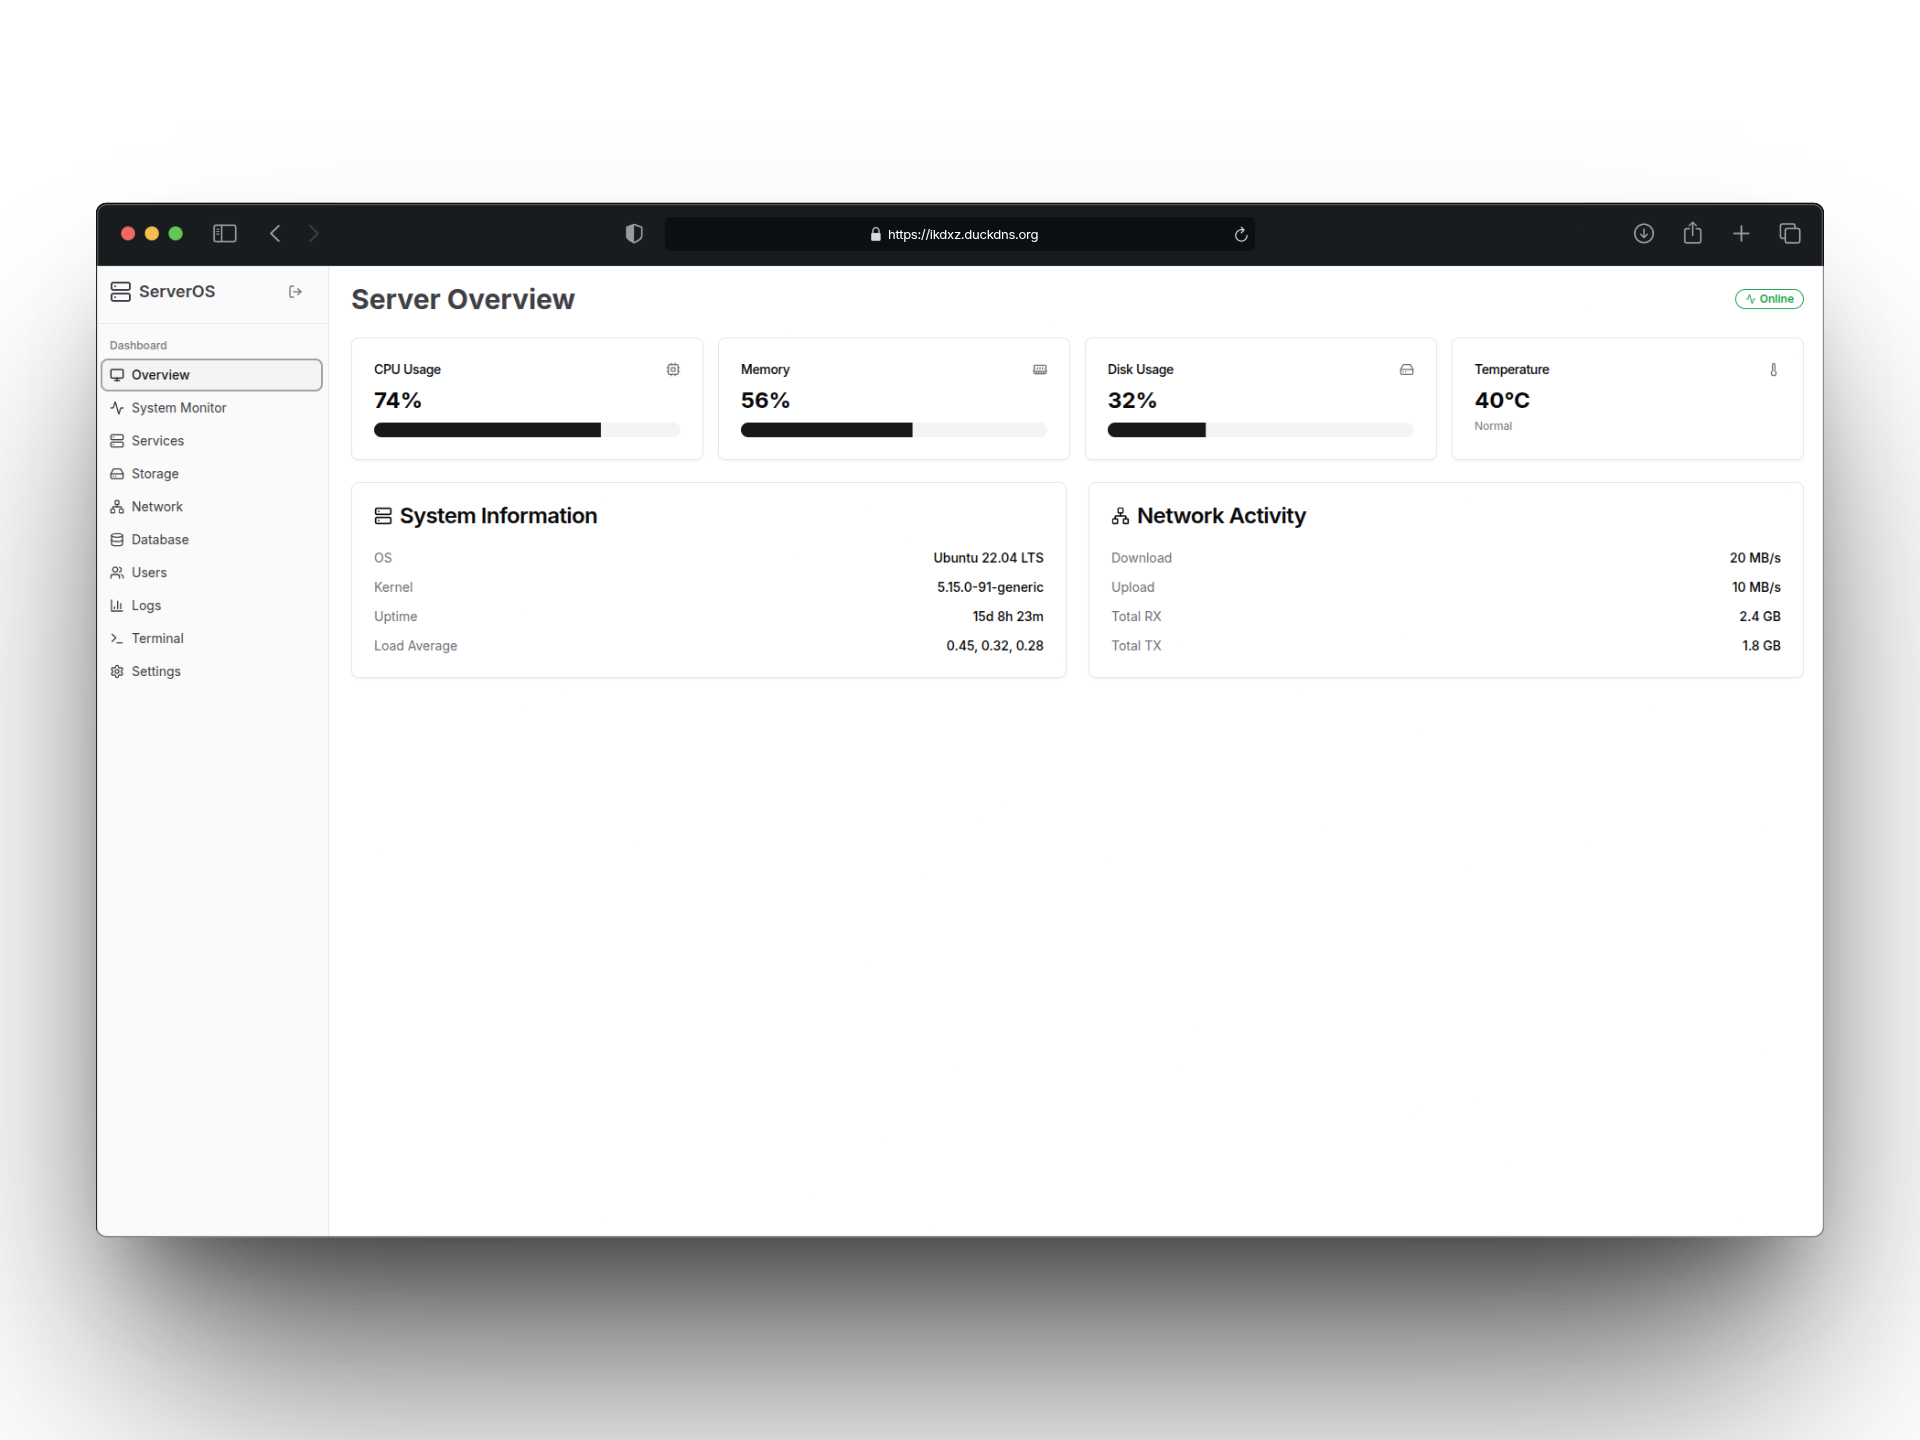Show the tab overview icon
1920x1440 pixels.
click(x=1789, y=234)
